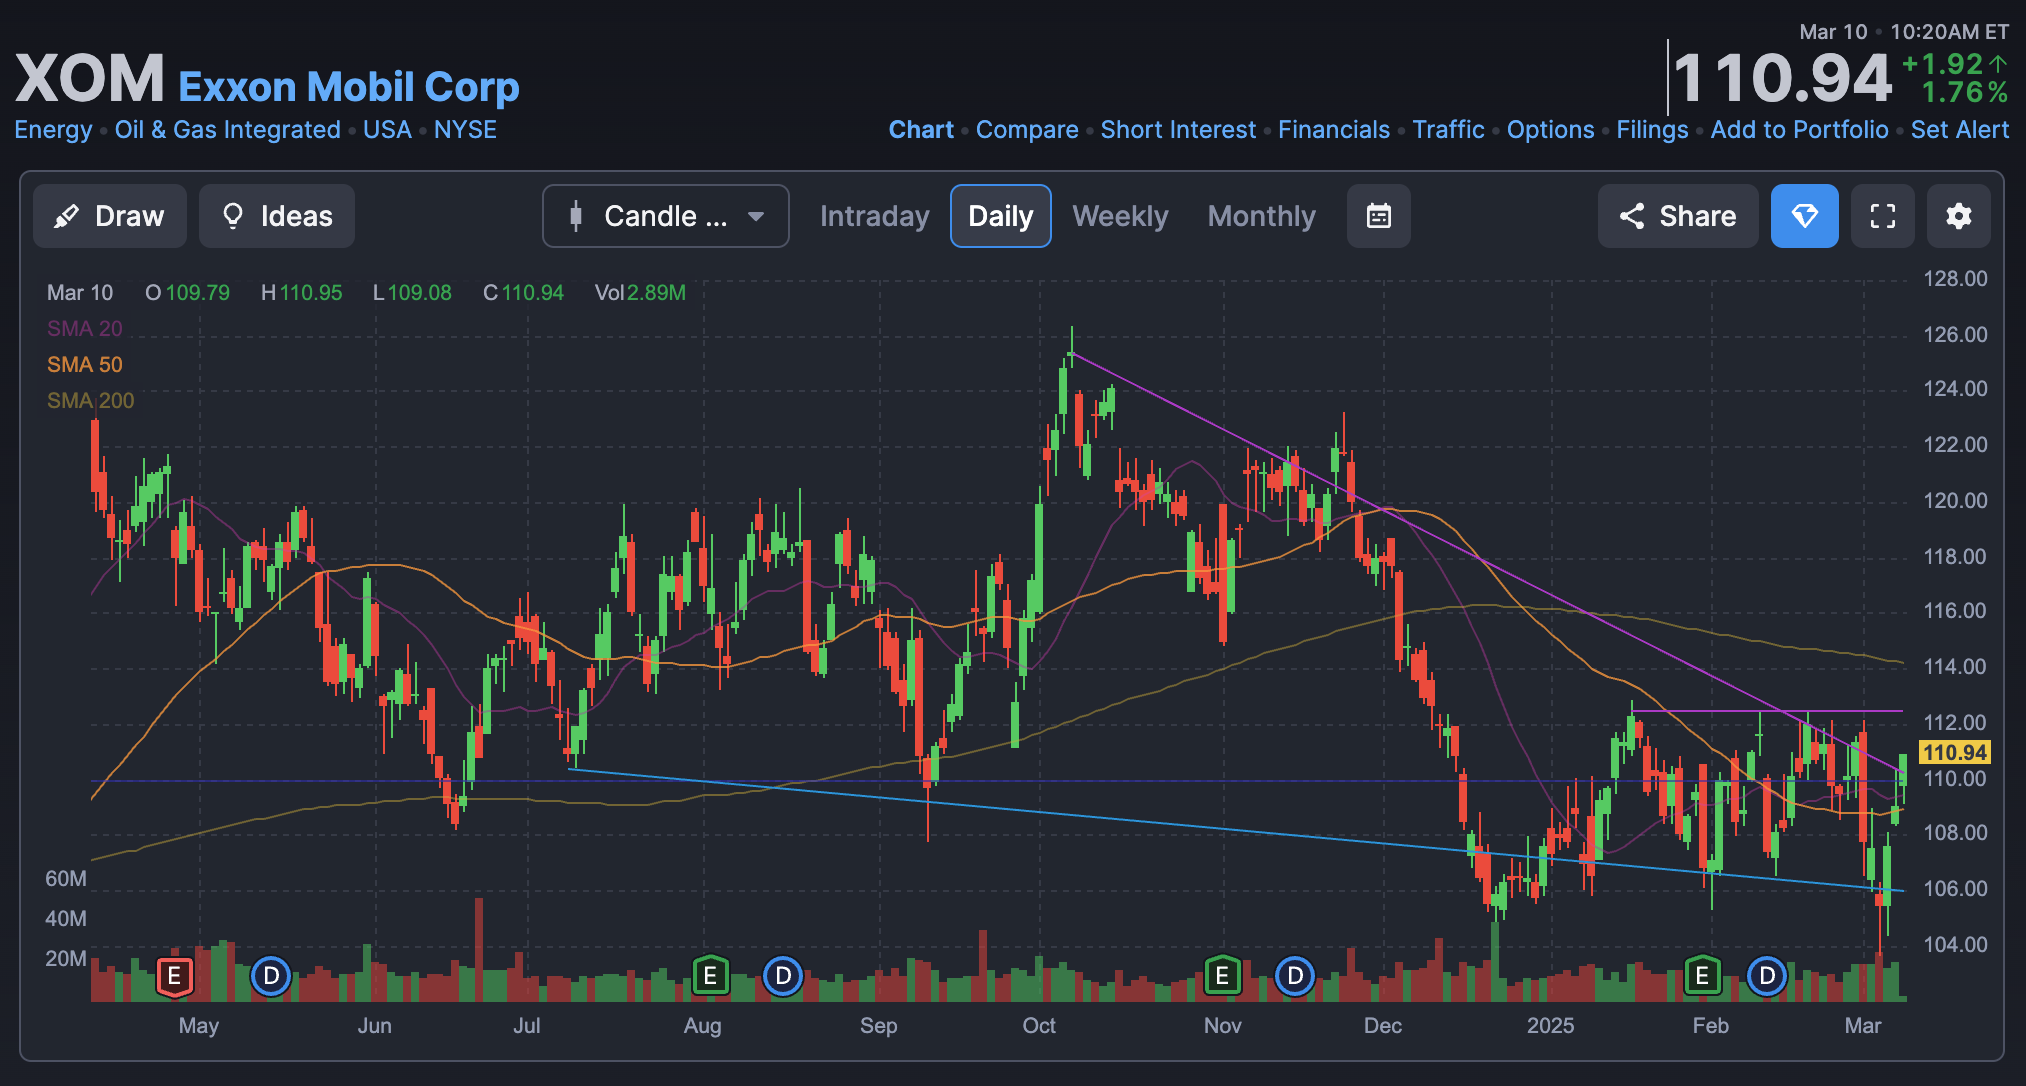This screenshot has width=2026, height=1086.
Task: Click the calendar date range icon
Action: tap(1378, 216)
